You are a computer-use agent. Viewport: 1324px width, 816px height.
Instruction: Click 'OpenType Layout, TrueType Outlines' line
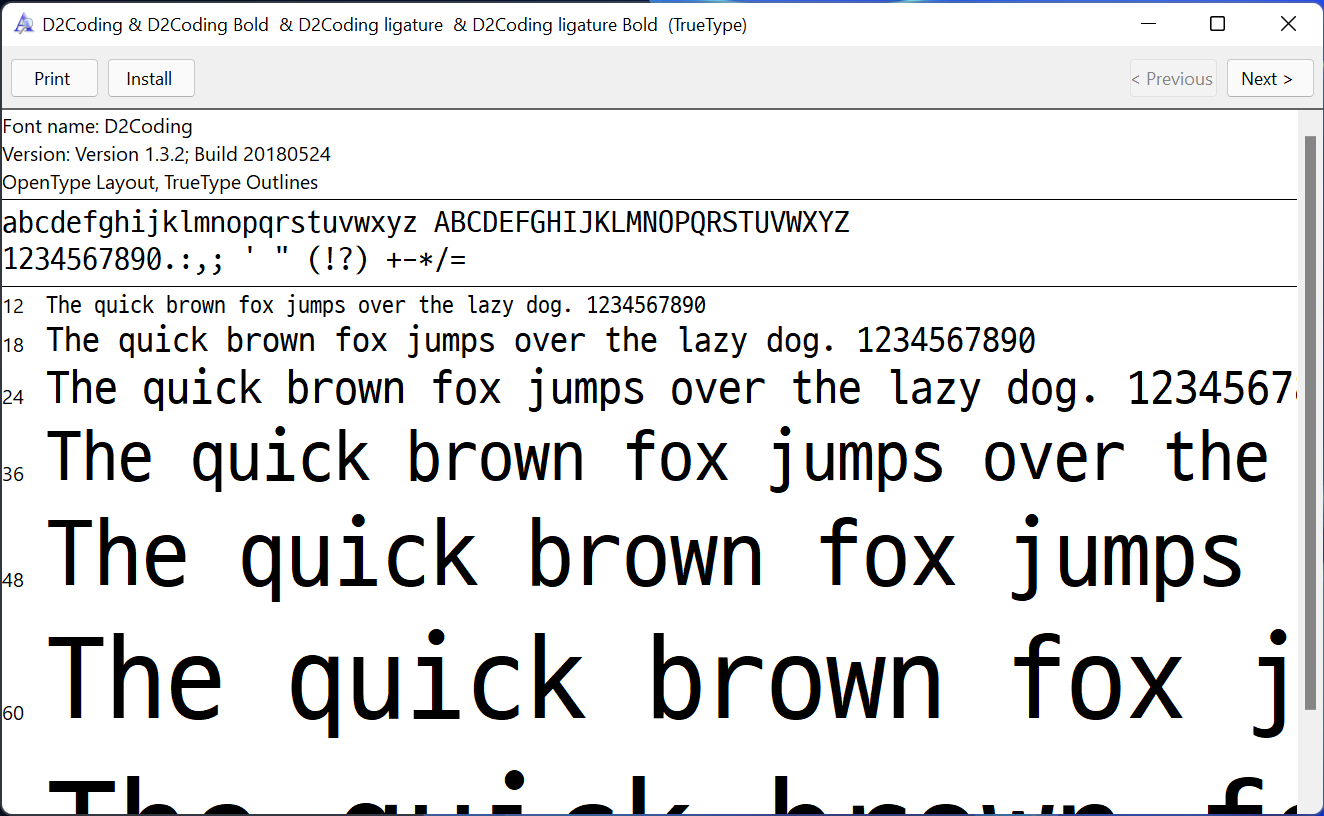pyautogui.click(x=161, y=183)
